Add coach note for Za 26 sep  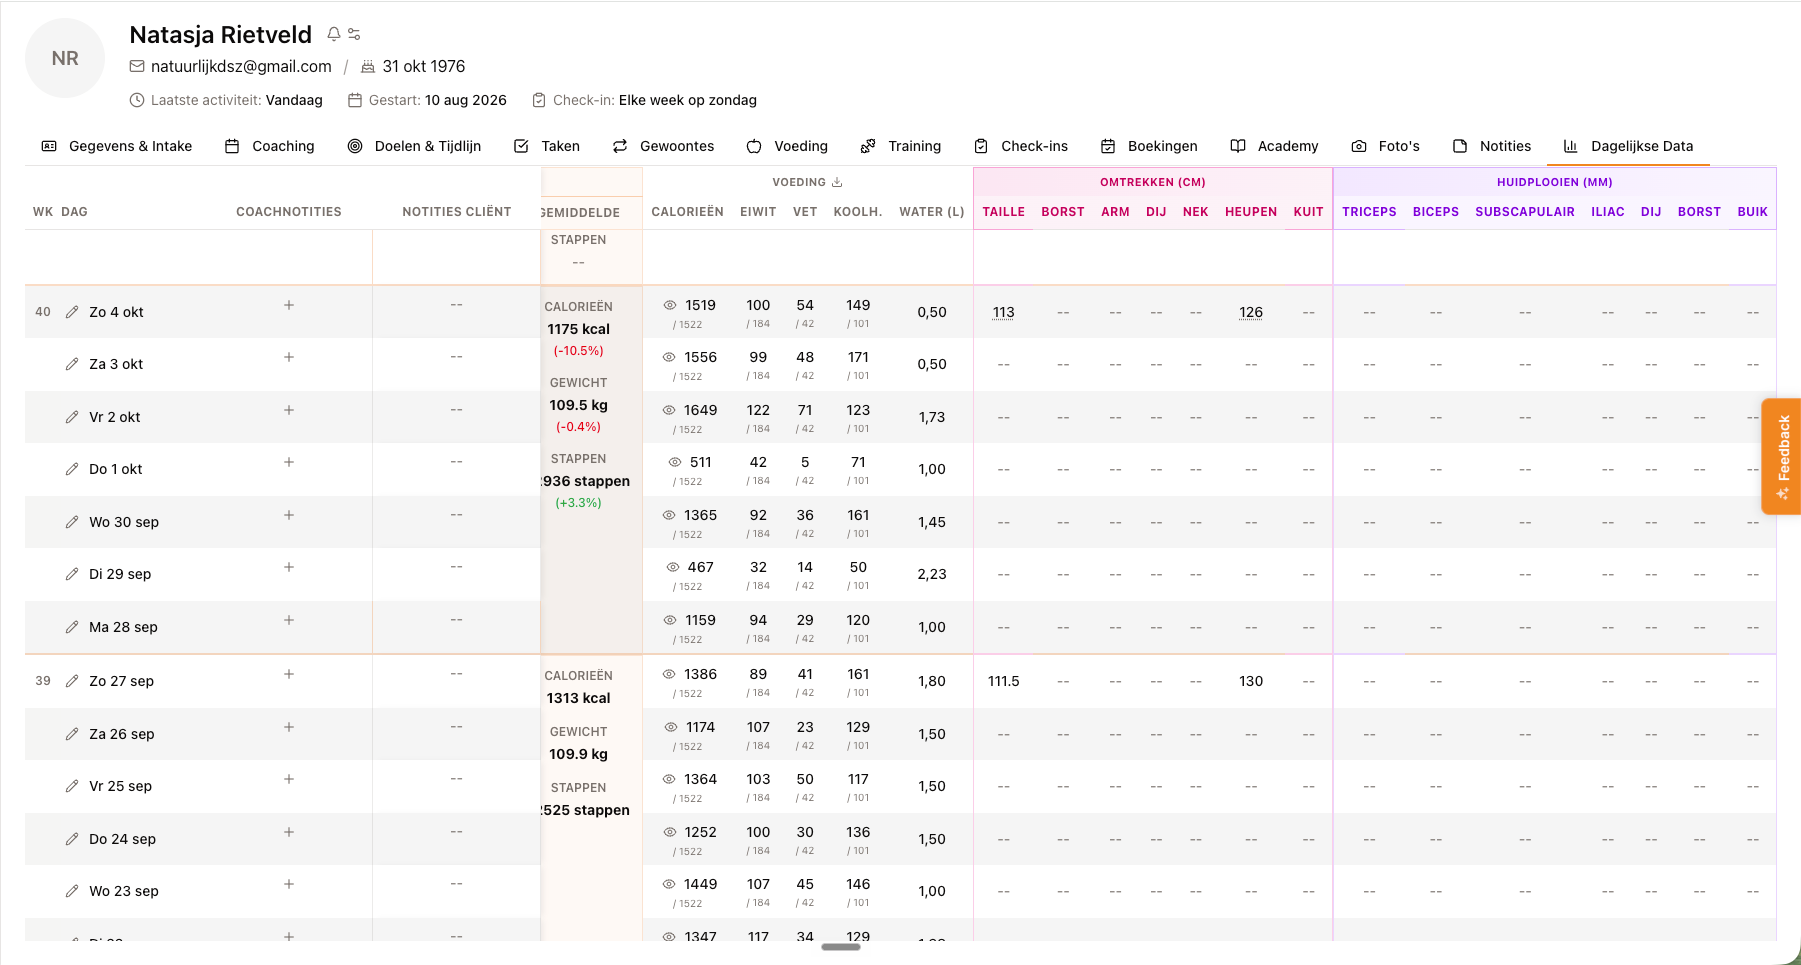289,727
